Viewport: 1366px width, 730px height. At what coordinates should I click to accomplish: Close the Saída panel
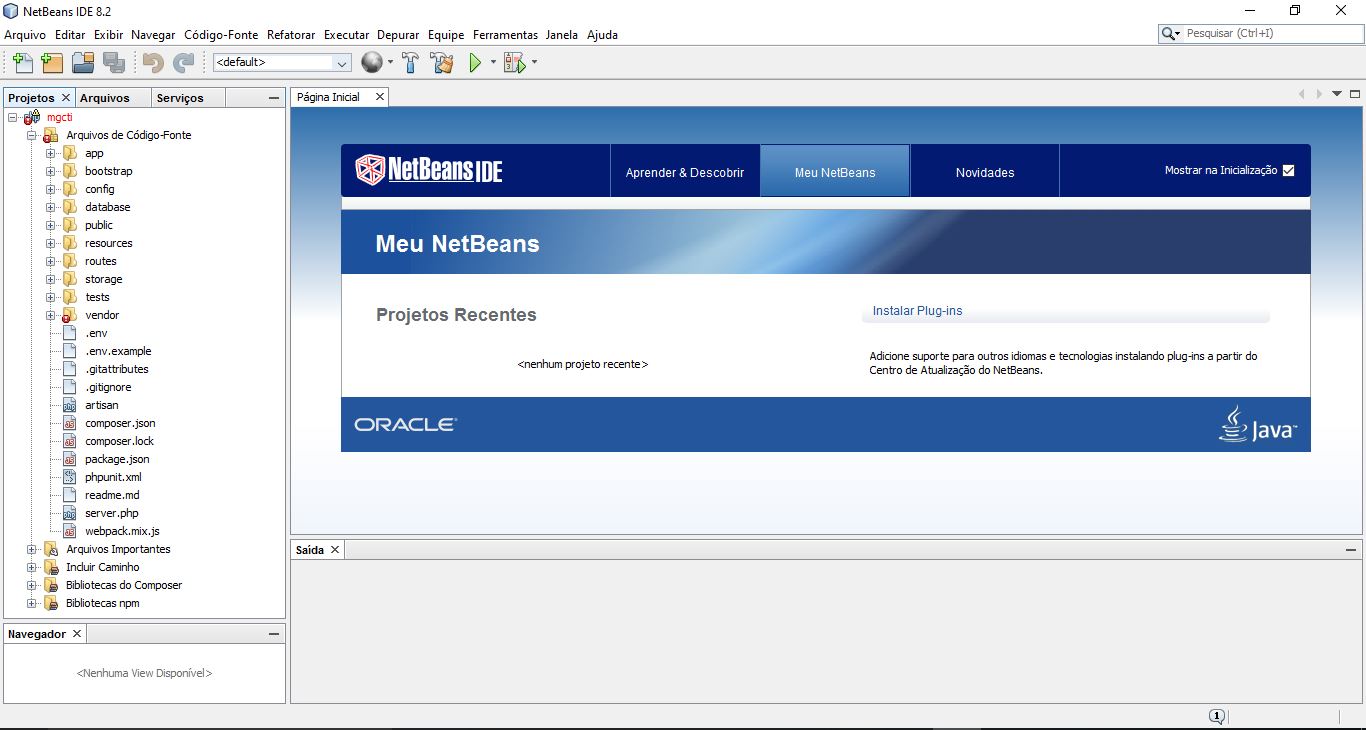coord(335,549)
